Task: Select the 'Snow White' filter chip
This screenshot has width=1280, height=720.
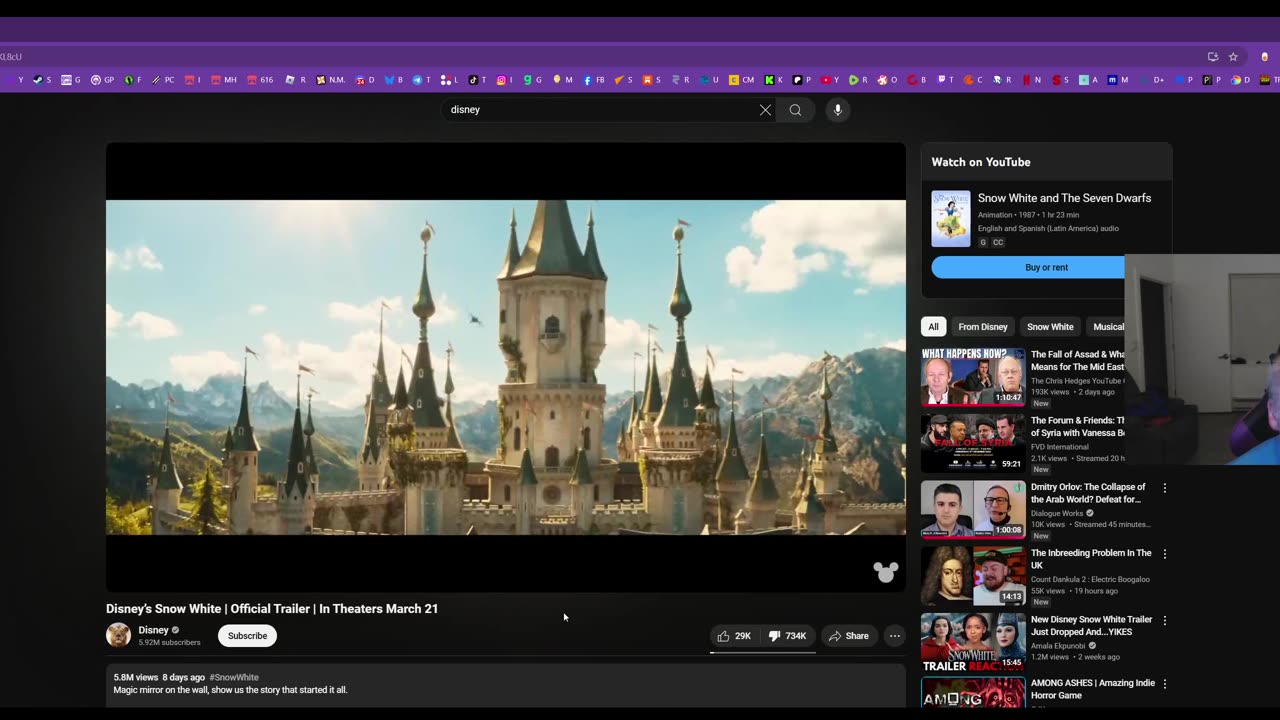Action: tap(1050, 327)
